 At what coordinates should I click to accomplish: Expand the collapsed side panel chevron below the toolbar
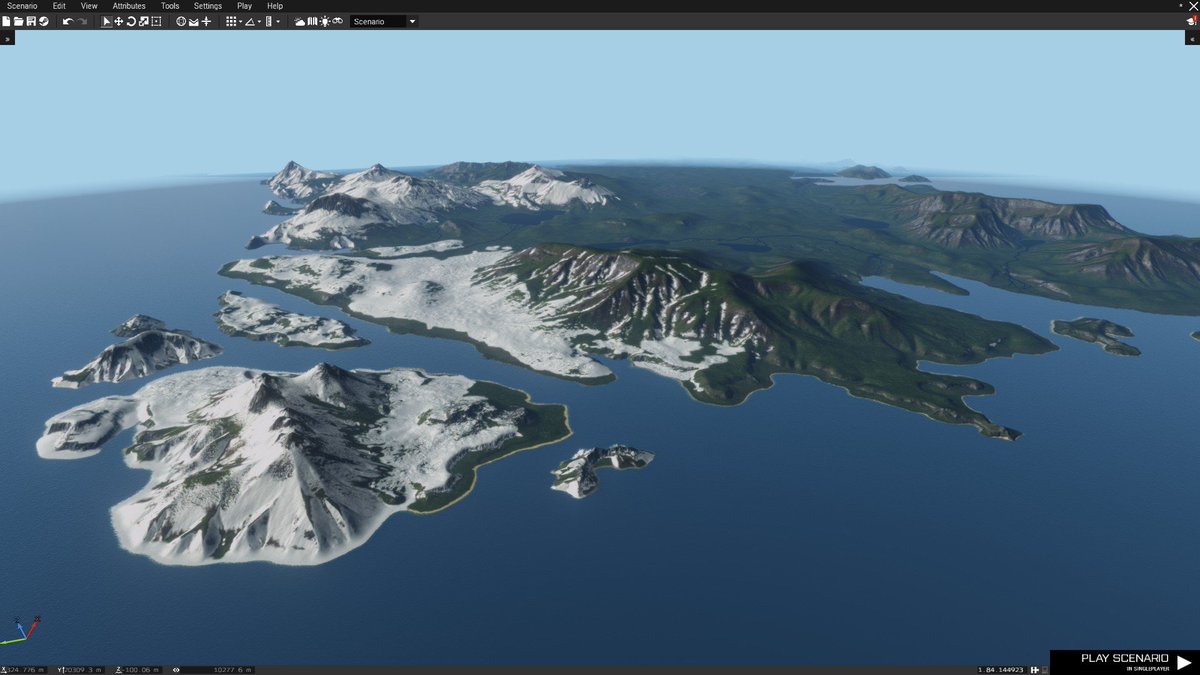(7, 37)
